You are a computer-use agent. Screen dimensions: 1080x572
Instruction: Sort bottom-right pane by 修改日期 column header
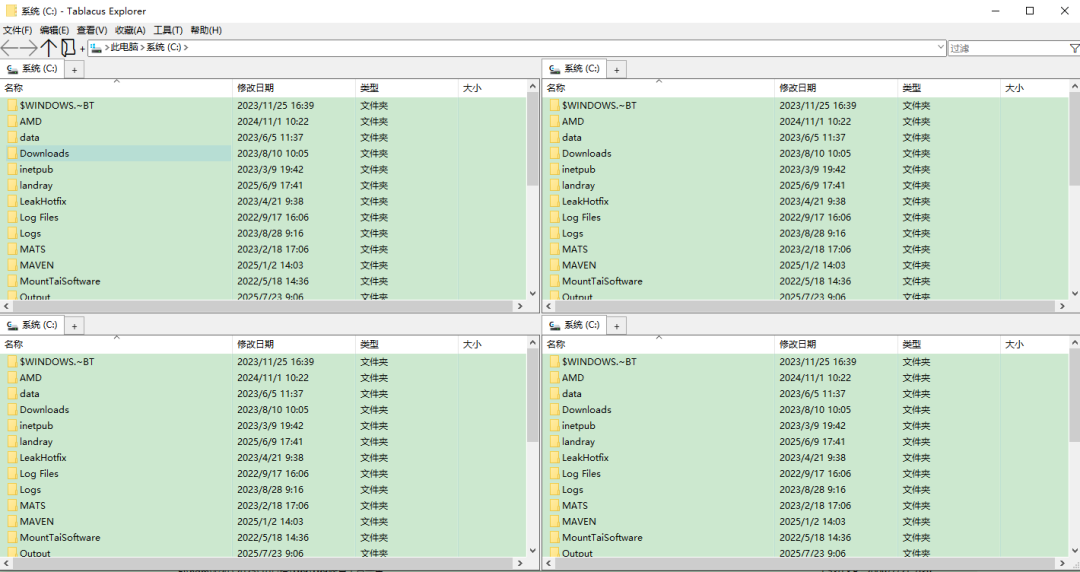click(836, 345)
